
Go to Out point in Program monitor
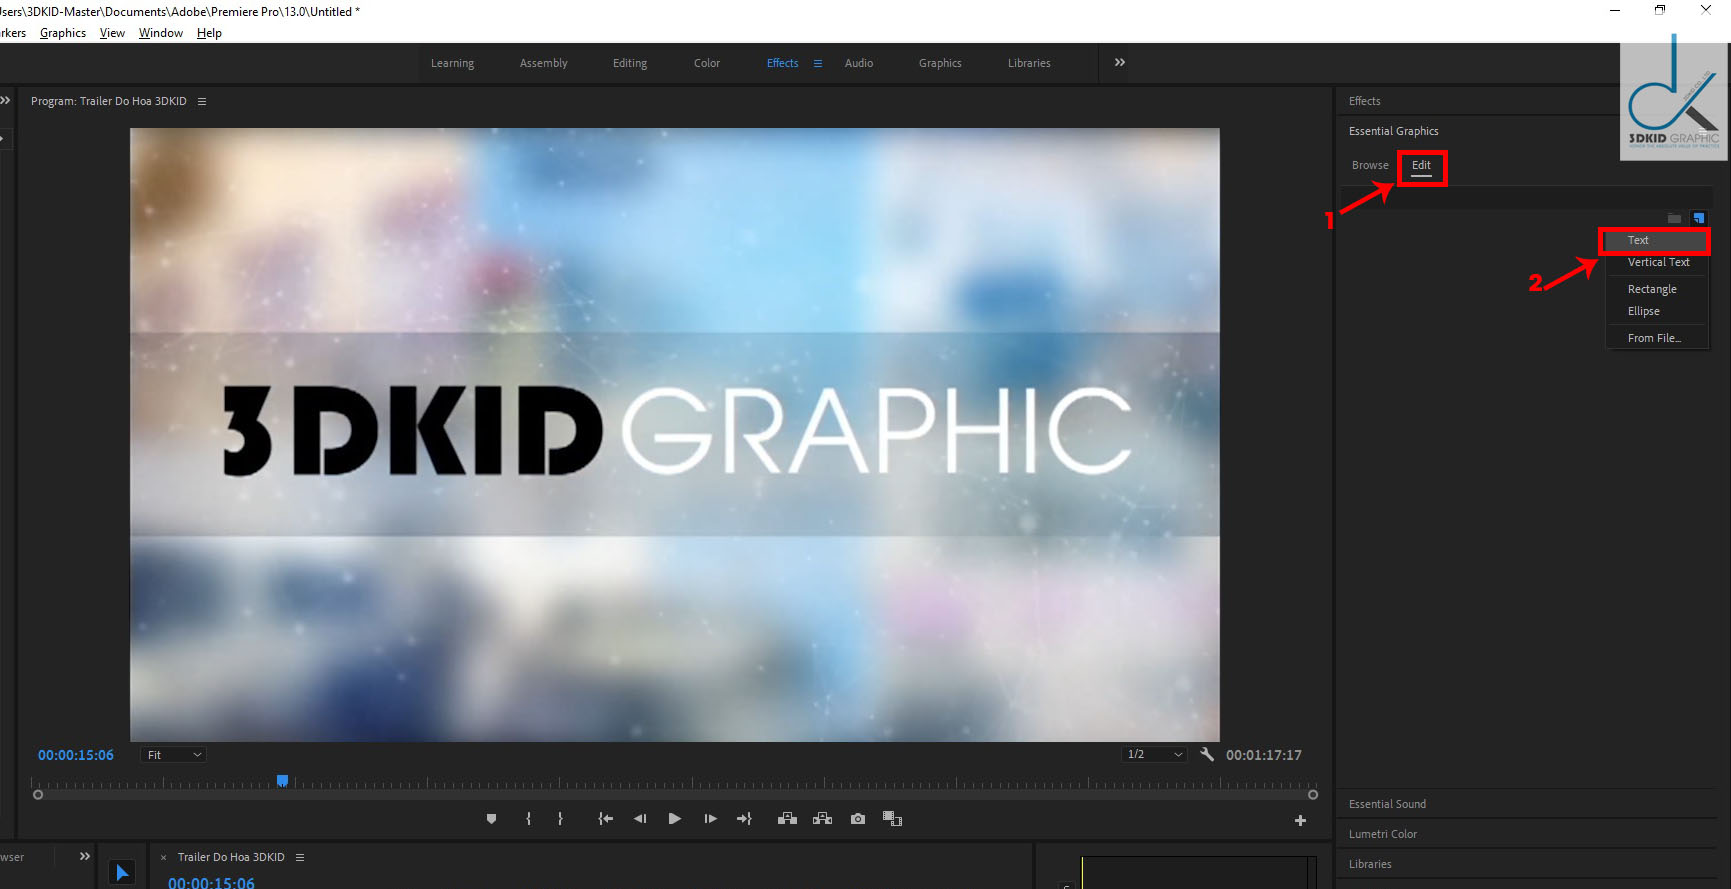(x=744, y=819)
